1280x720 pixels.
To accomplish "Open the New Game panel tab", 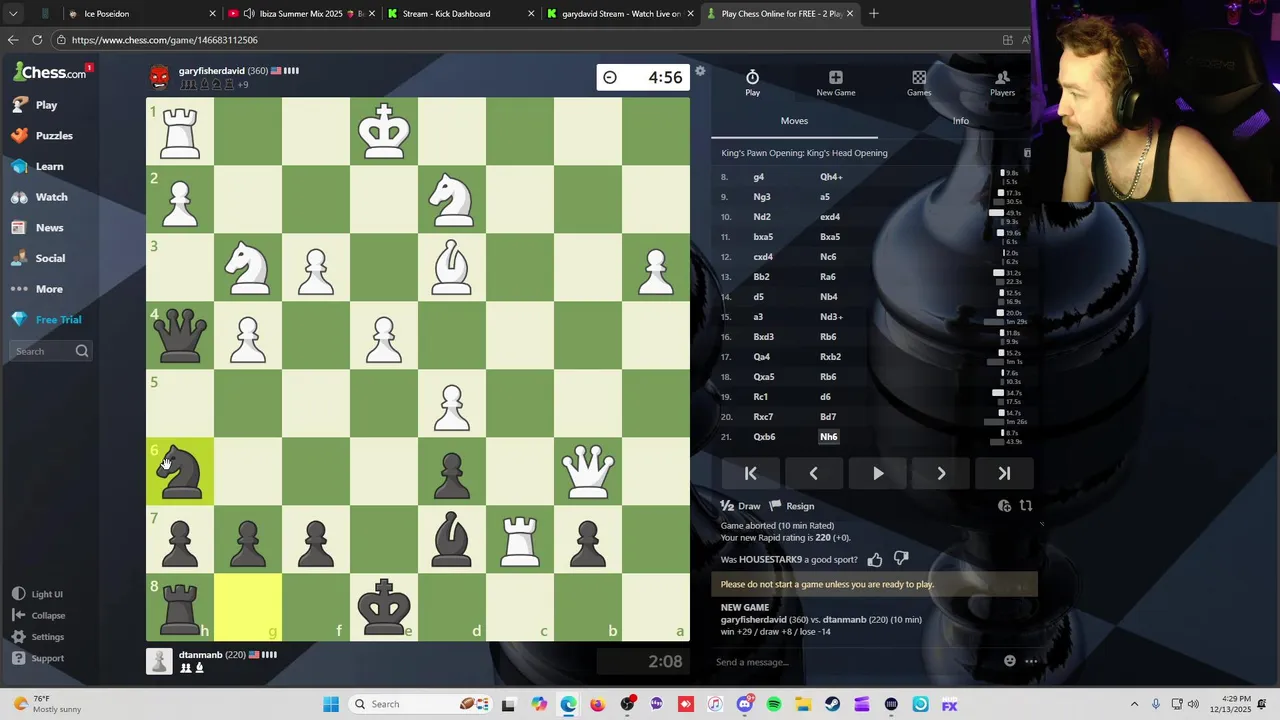I will pyautogui.click(x=836, y=83).
